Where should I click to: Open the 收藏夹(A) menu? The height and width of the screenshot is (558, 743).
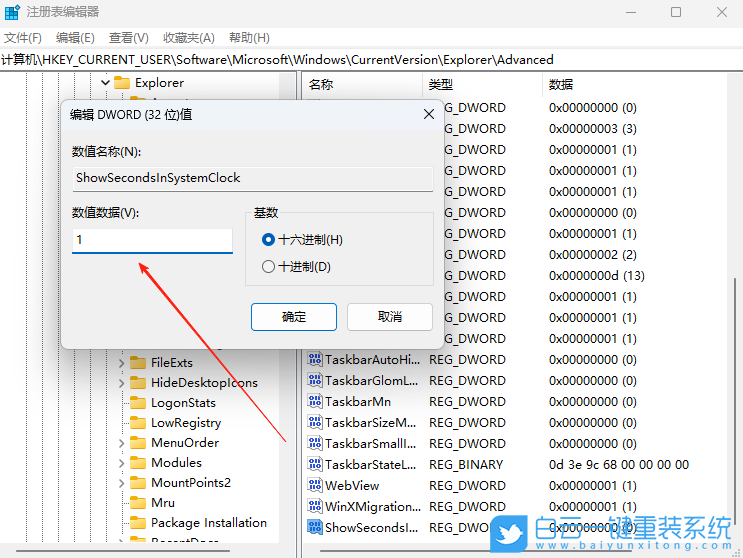pos(189,37)
